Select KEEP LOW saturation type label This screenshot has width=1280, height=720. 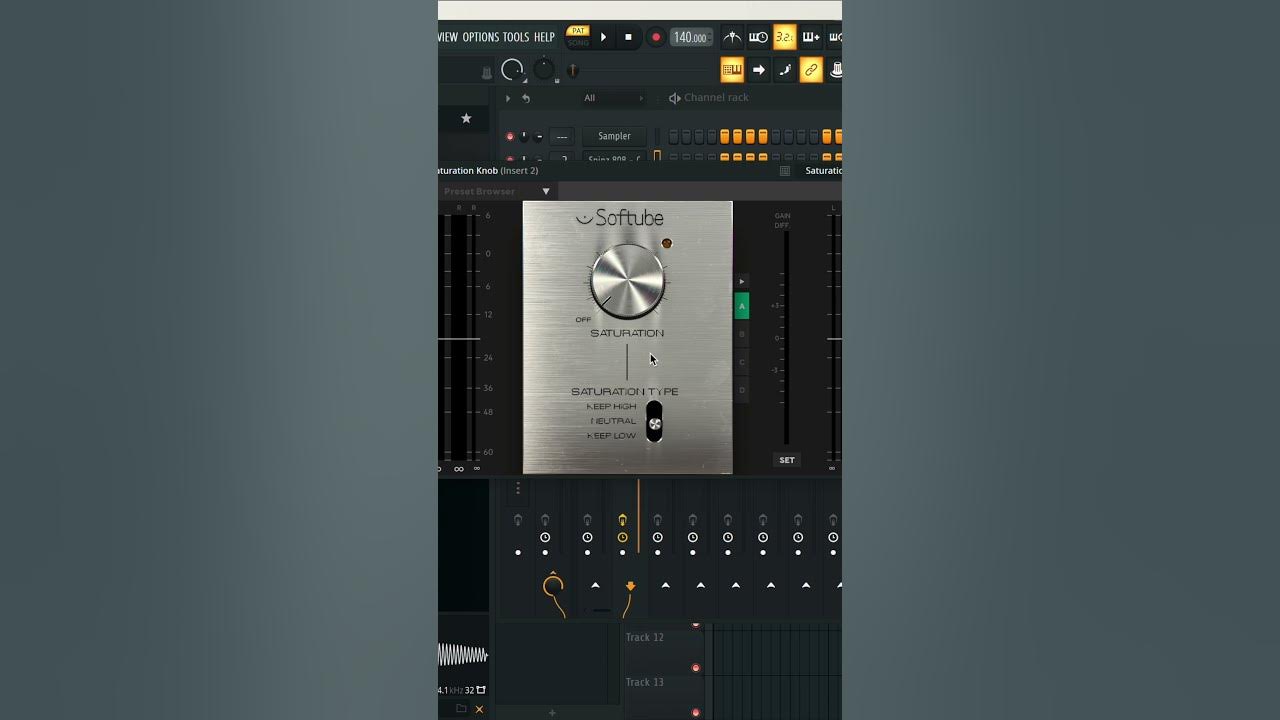pyautogui.click(x=612, y=436)
